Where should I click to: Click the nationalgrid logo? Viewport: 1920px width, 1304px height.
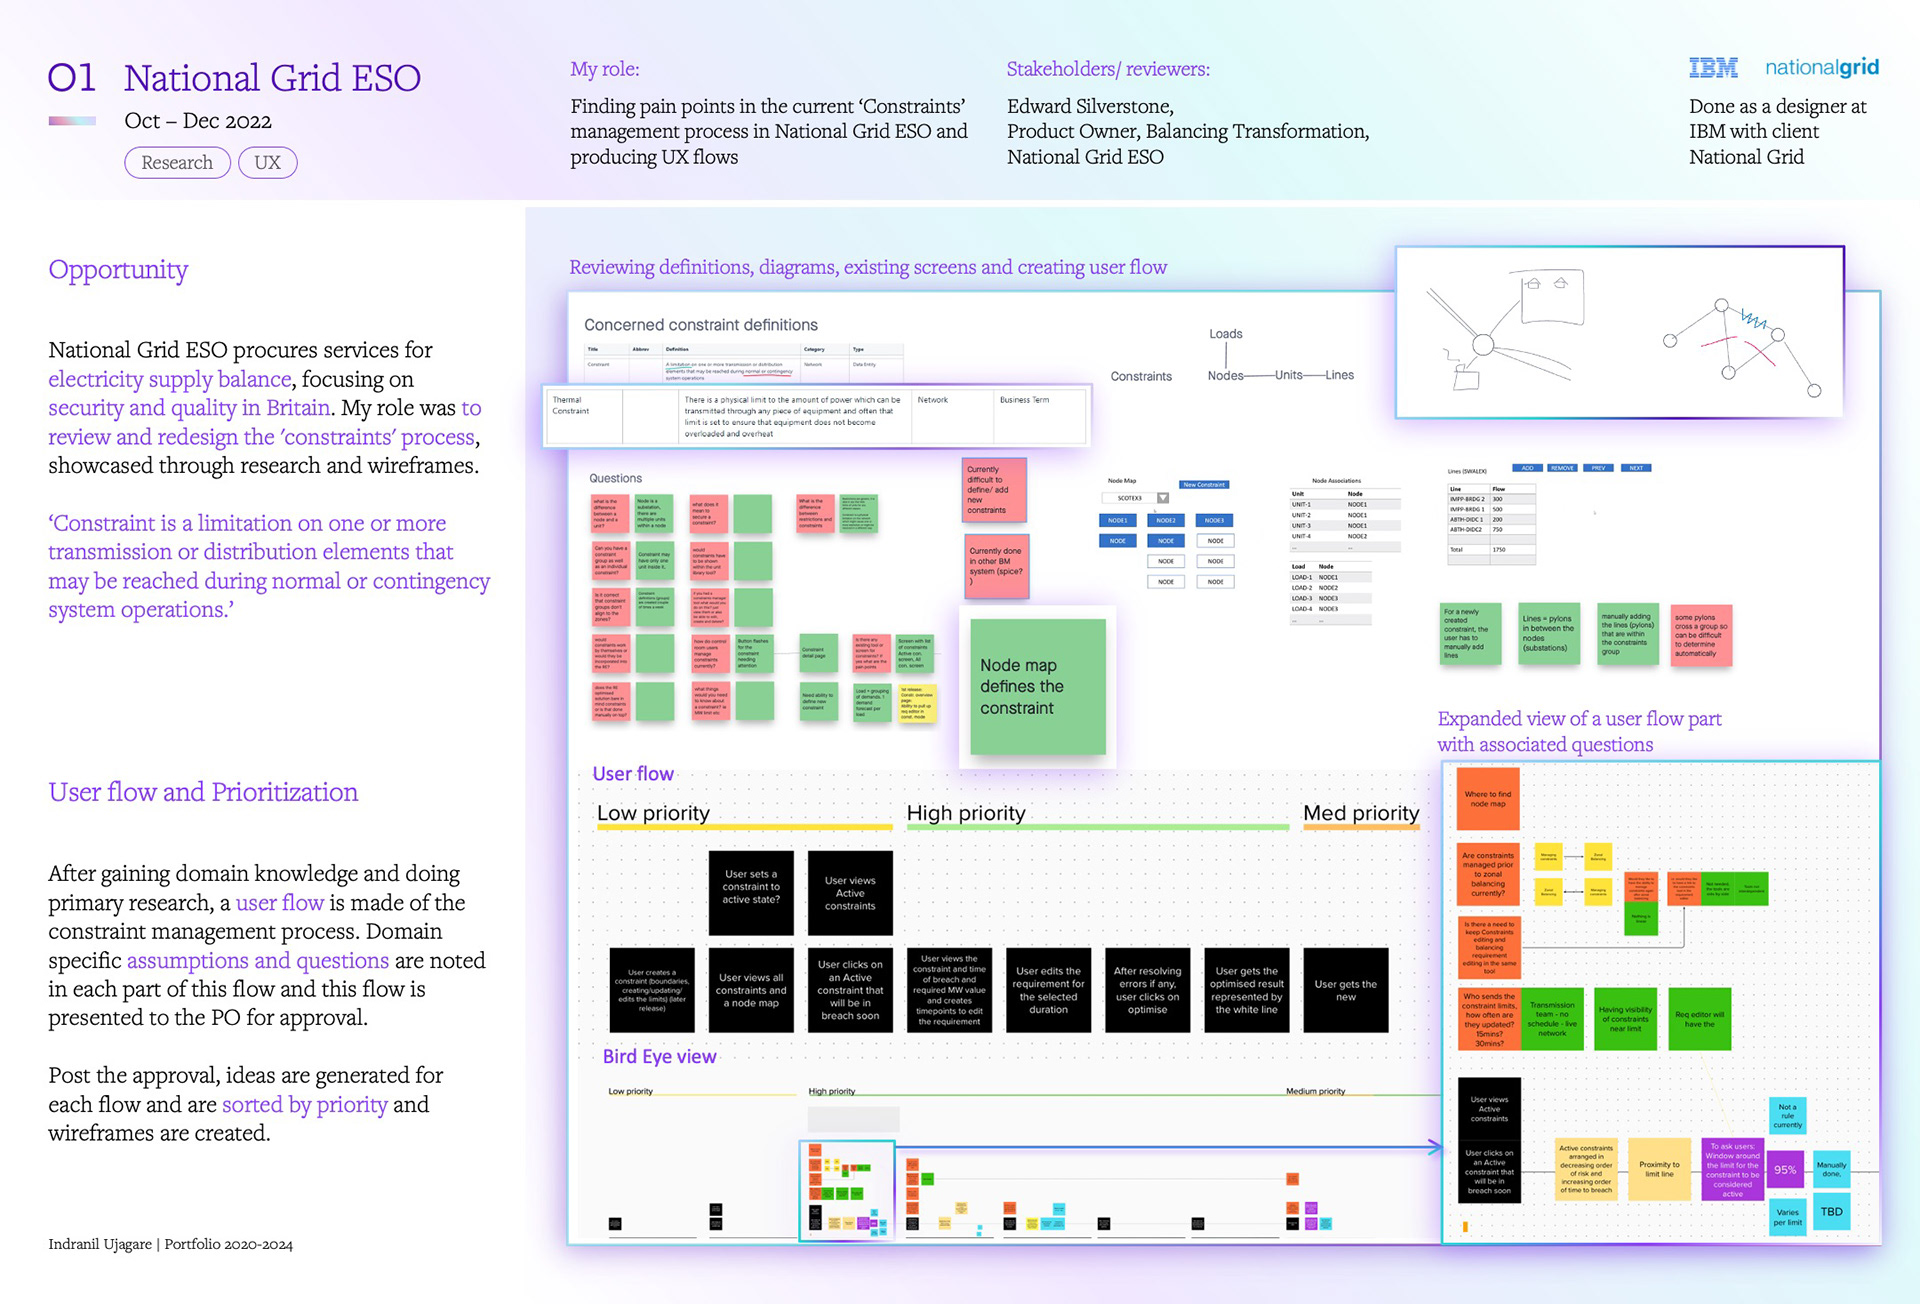pyautogui.click(x=1822, y=67)
